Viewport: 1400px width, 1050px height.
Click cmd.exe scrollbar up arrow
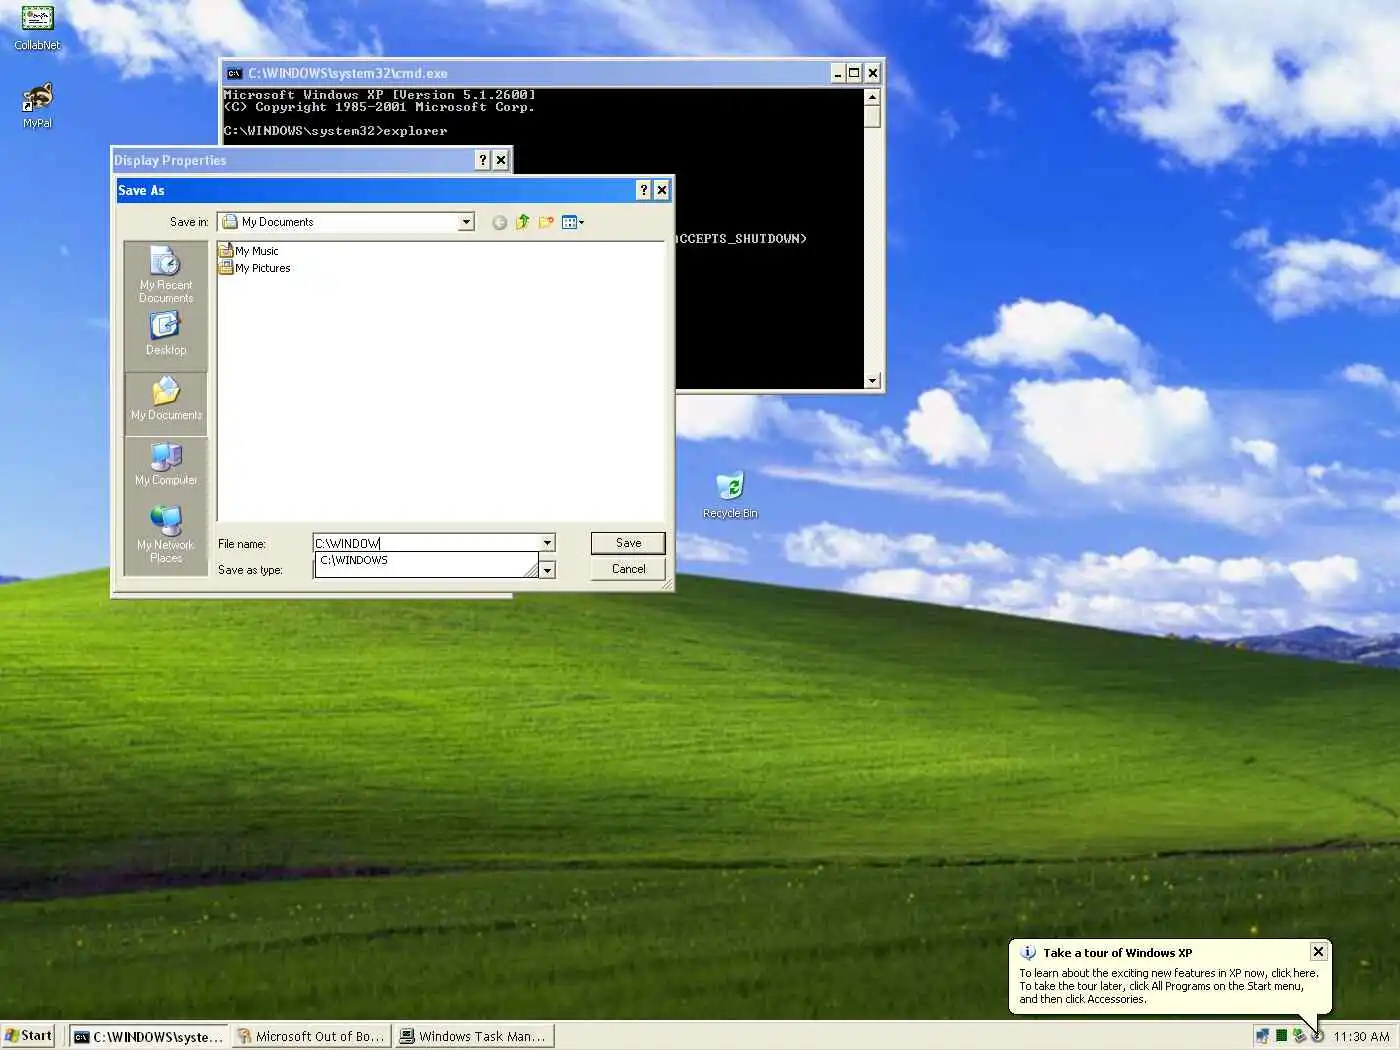(872, 97)
